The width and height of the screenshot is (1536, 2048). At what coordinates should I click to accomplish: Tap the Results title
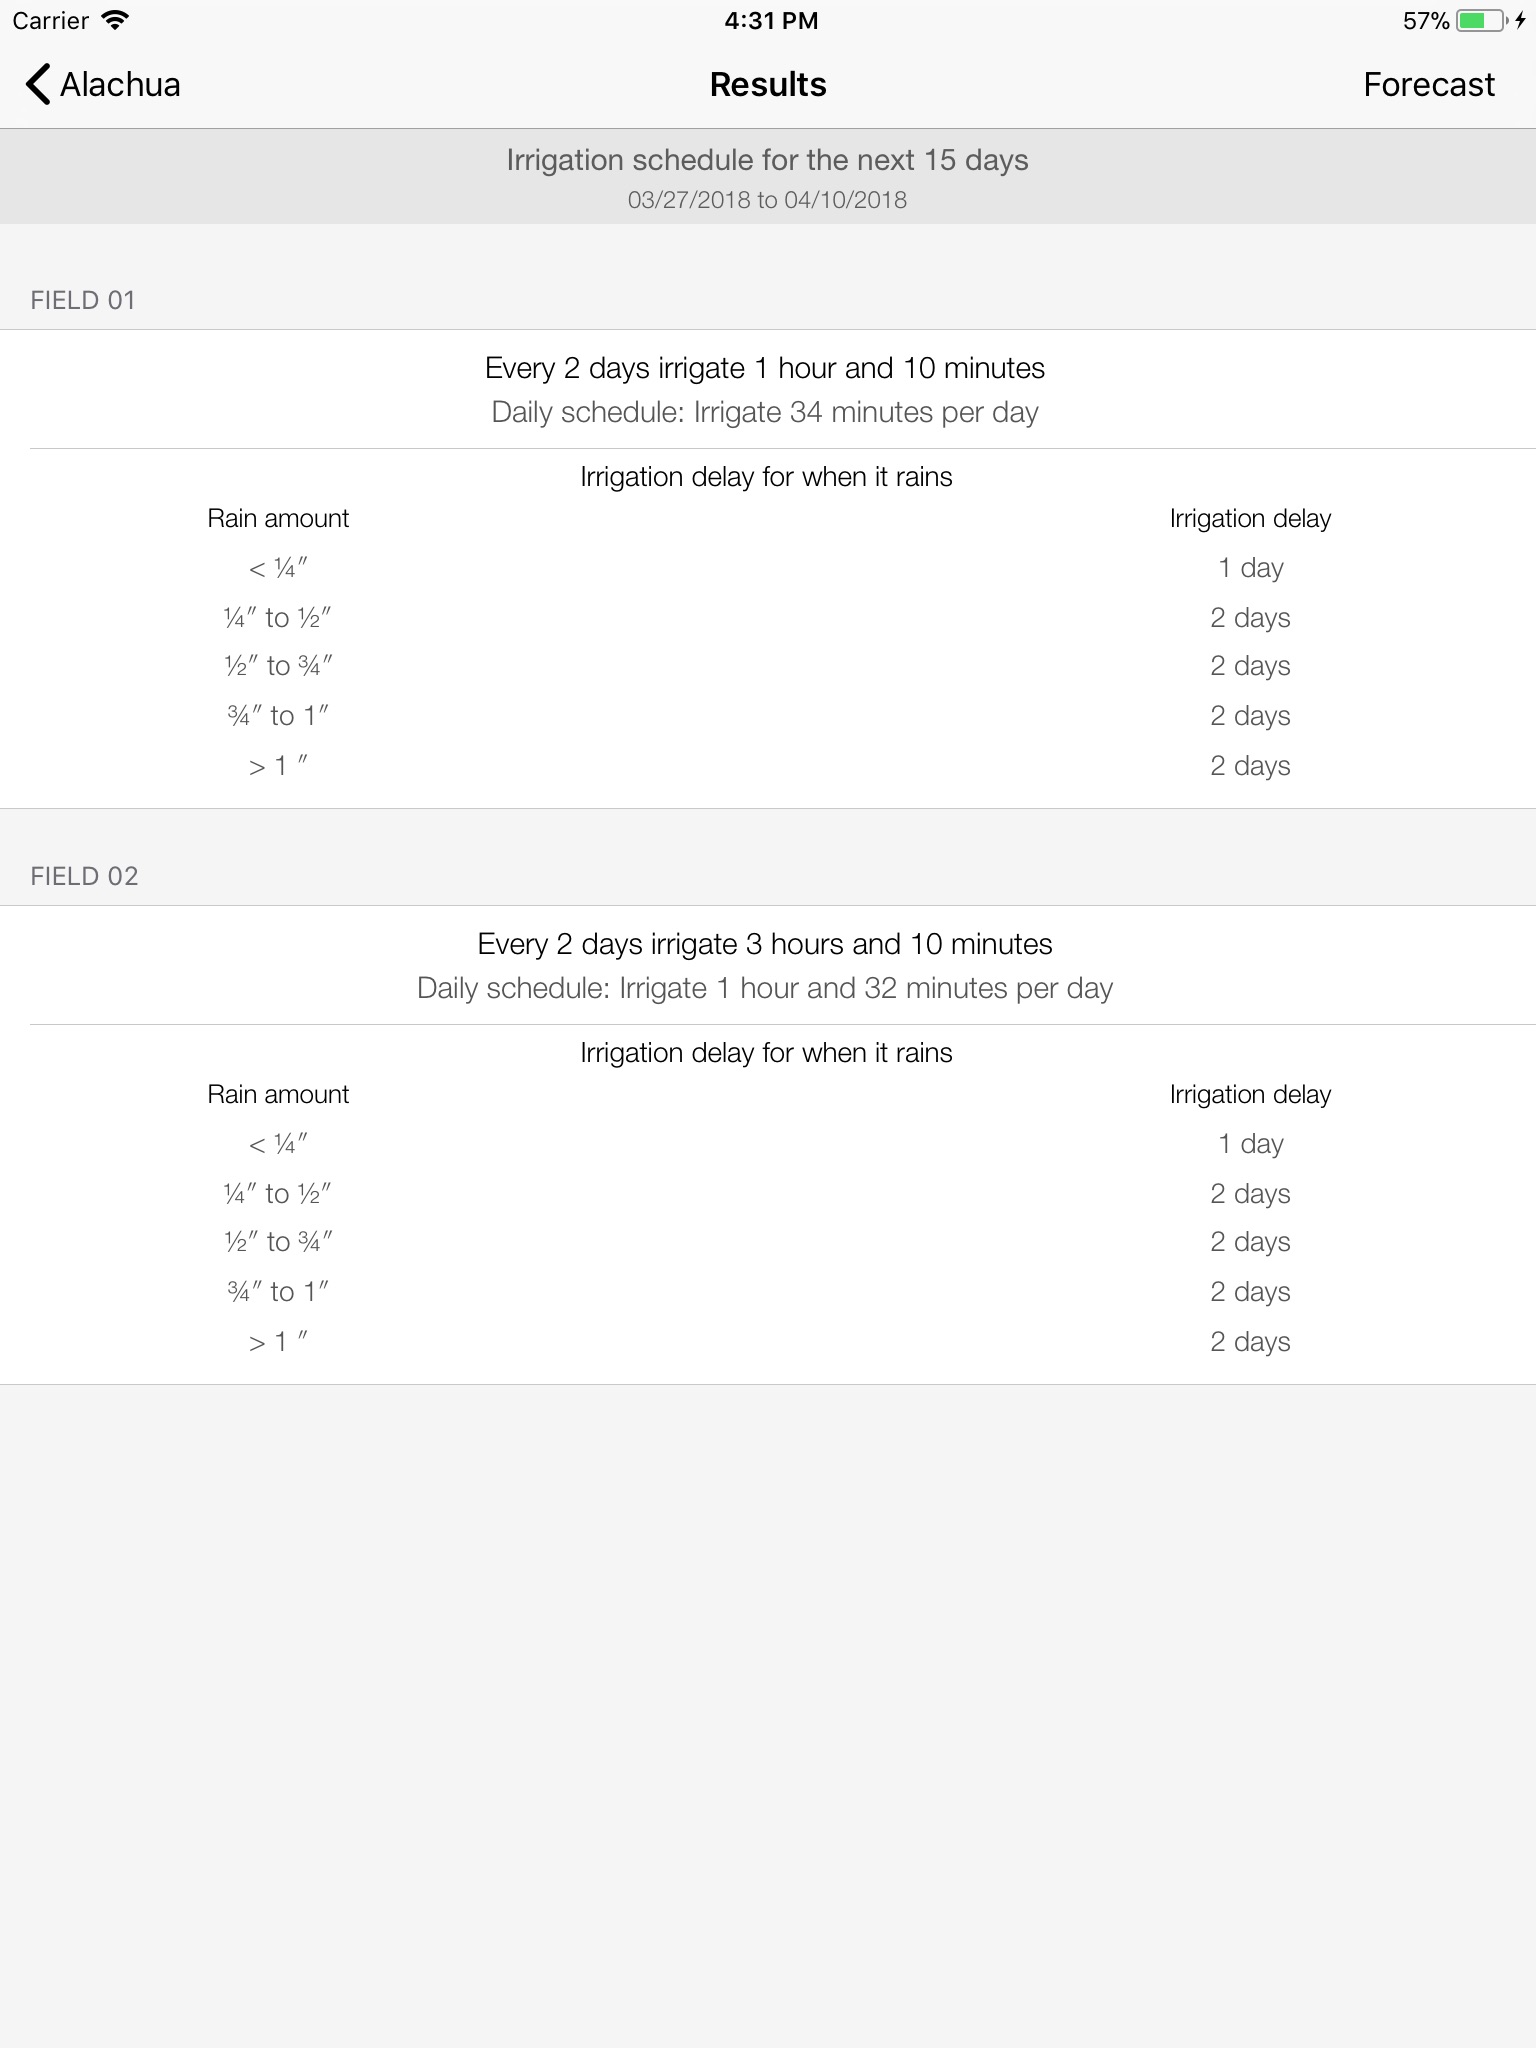coord(767,85)
